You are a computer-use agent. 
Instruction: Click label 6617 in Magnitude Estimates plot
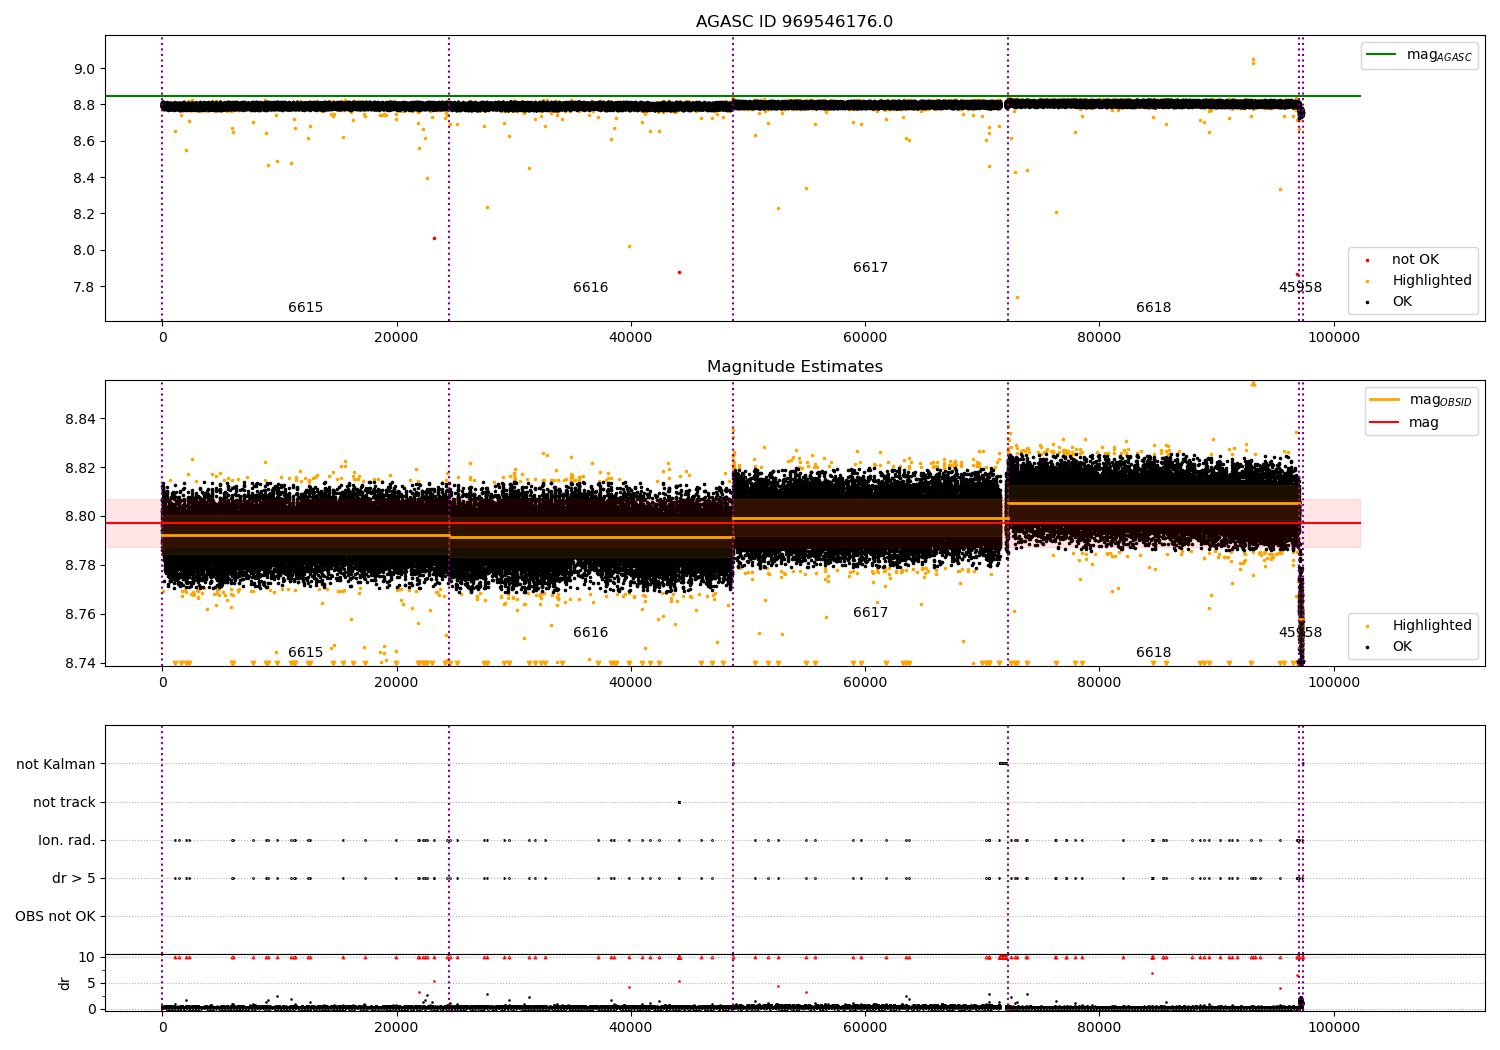[x=870, y=613]
